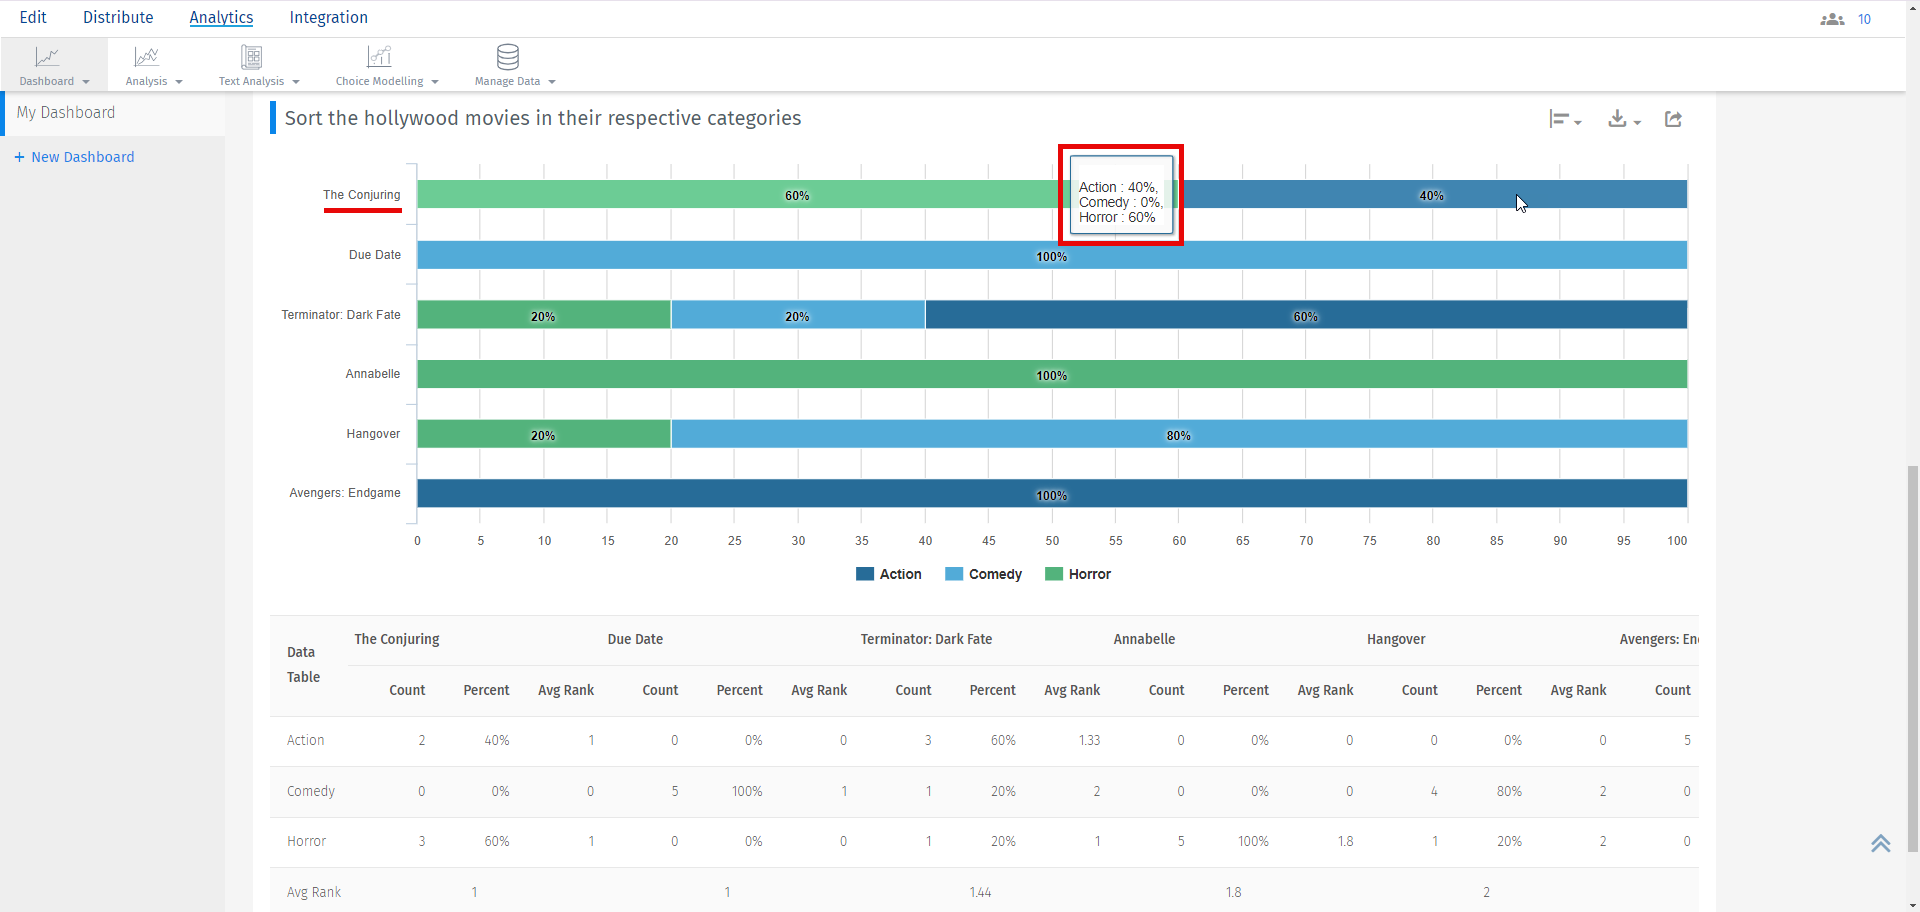Open the Edit tab
The height and width of the screenshot is (912, 1920).
(33, 18)
